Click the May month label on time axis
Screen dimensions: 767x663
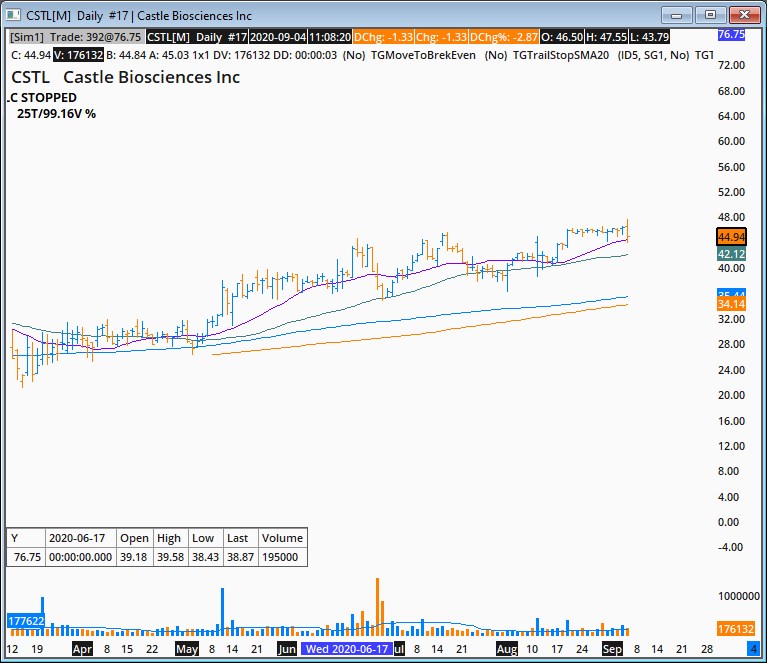pyautogui.click(x=187, y=649)
